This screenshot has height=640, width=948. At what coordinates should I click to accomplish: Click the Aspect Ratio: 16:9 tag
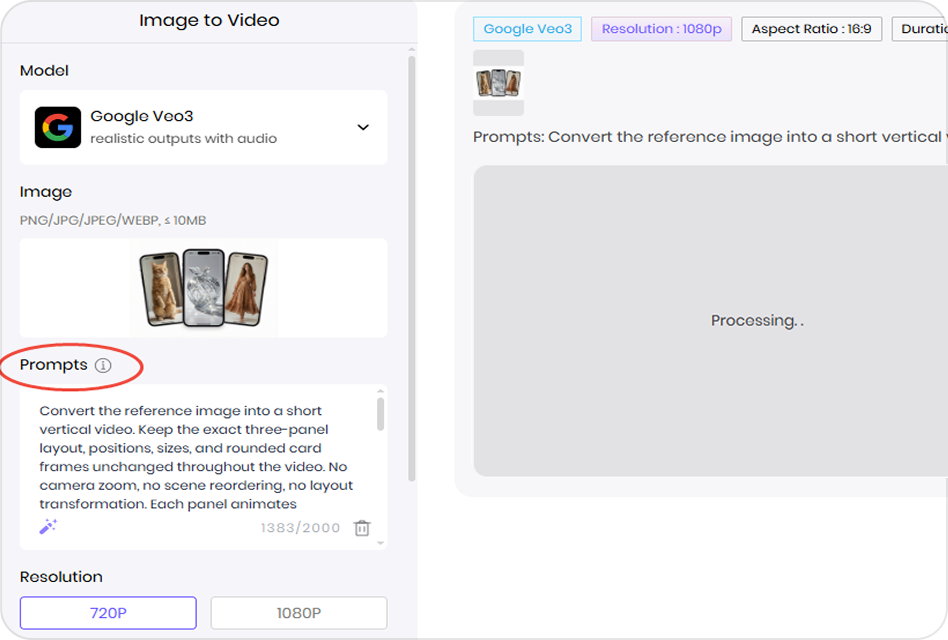(x=811, y=29)
